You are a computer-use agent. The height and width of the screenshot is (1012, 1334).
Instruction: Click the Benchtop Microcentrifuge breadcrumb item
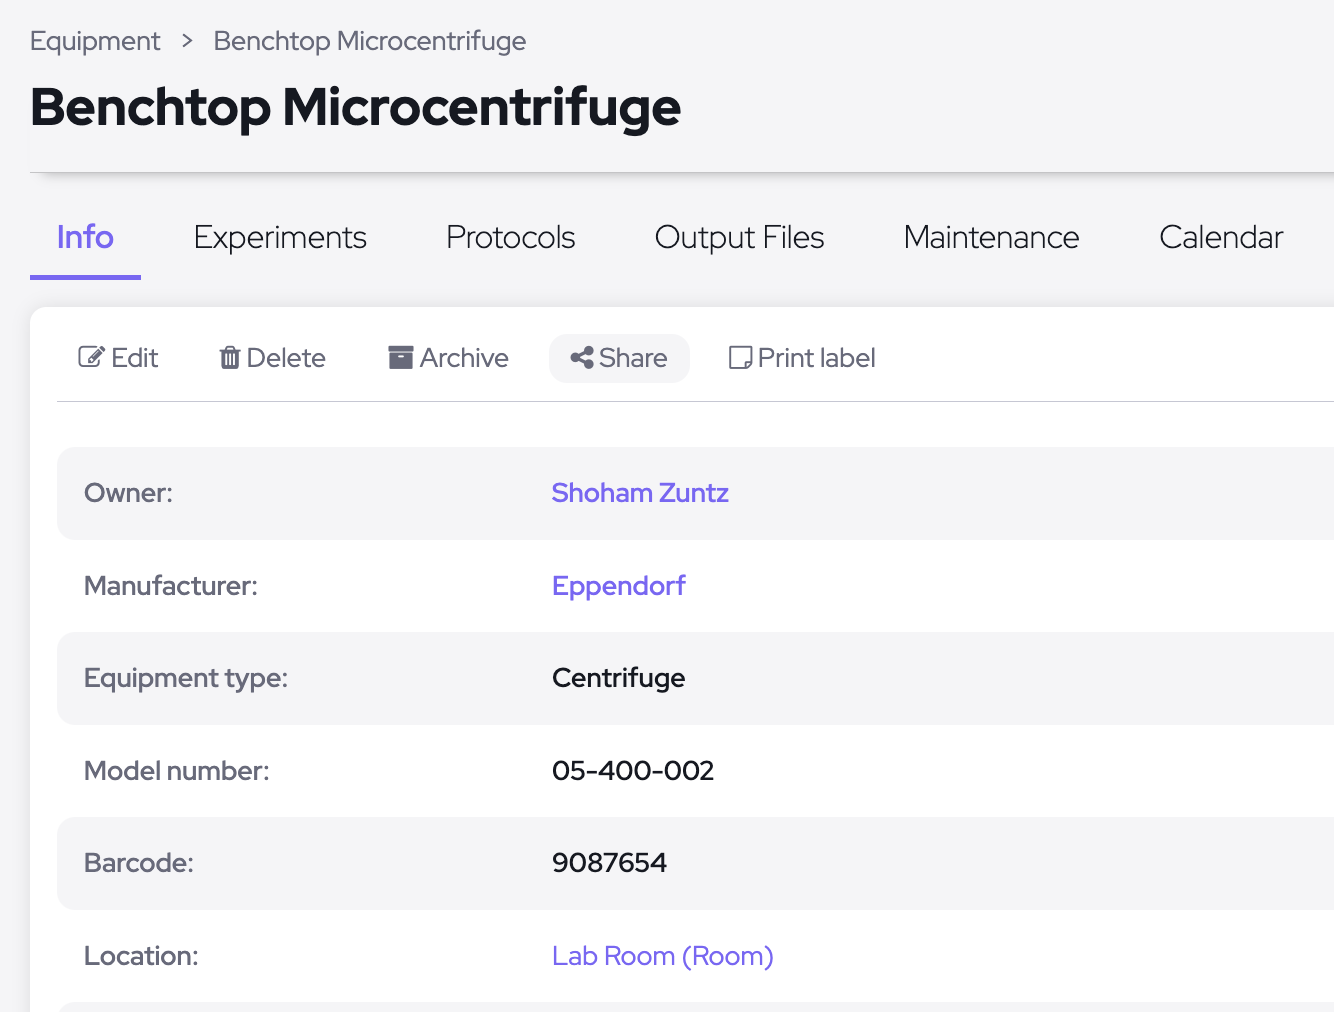pos(369,41)
